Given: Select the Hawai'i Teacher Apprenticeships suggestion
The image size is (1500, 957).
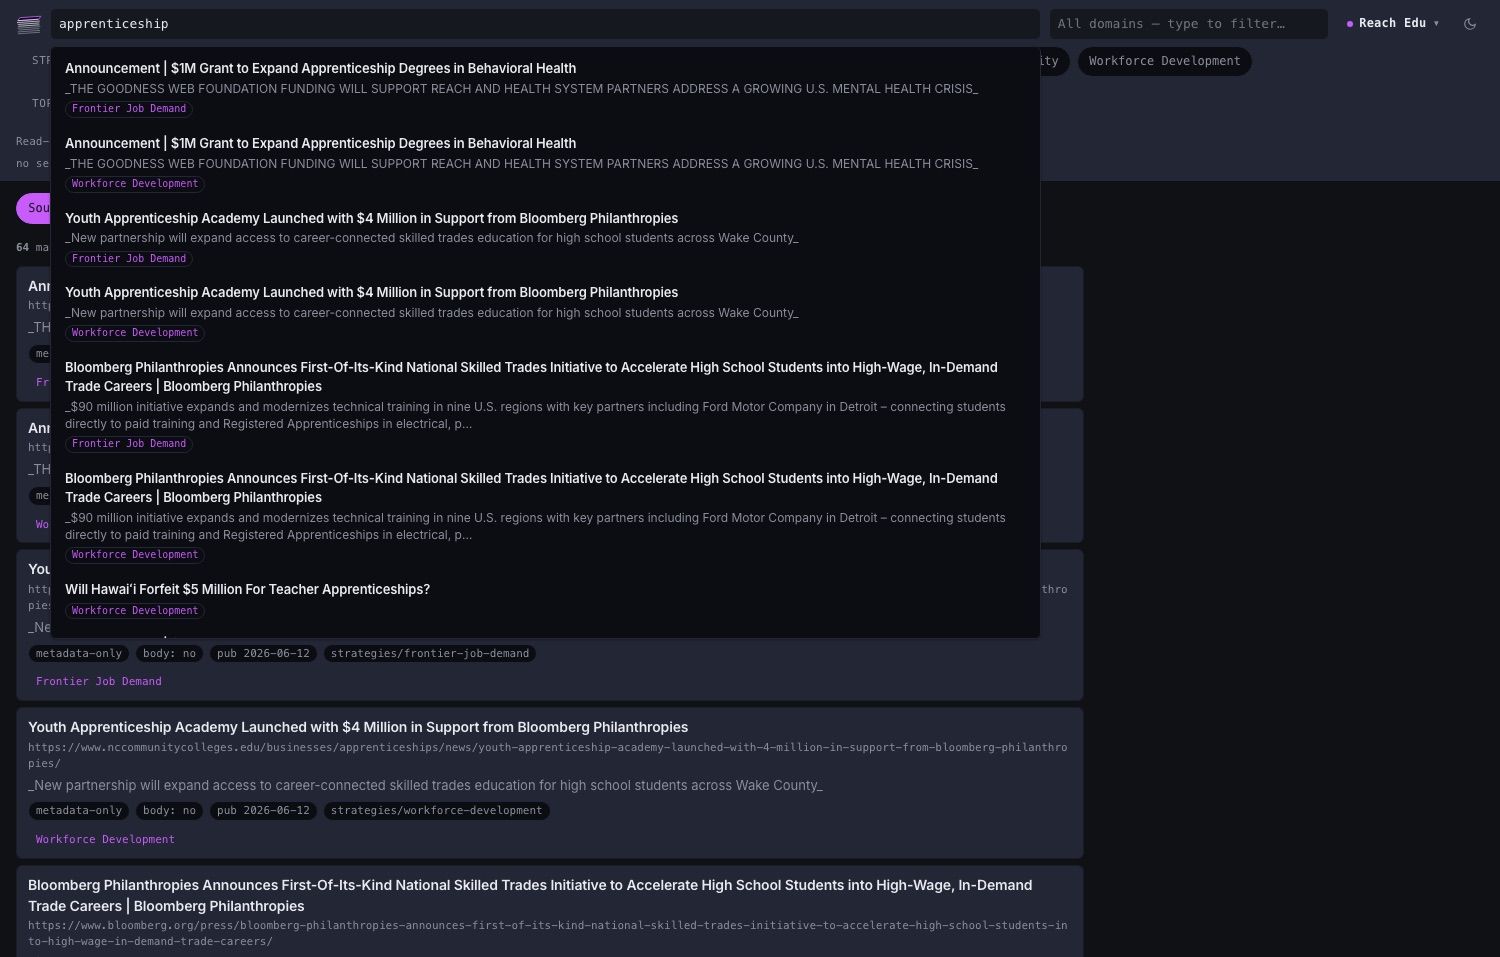Looking at the screenshot, I should [x=545, y=599].
